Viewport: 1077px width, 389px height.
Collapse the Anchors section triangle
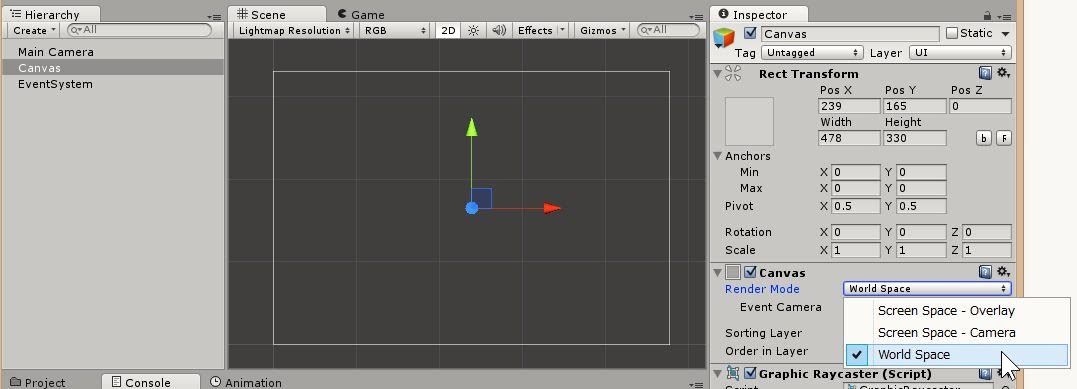(x=718, y=156)
